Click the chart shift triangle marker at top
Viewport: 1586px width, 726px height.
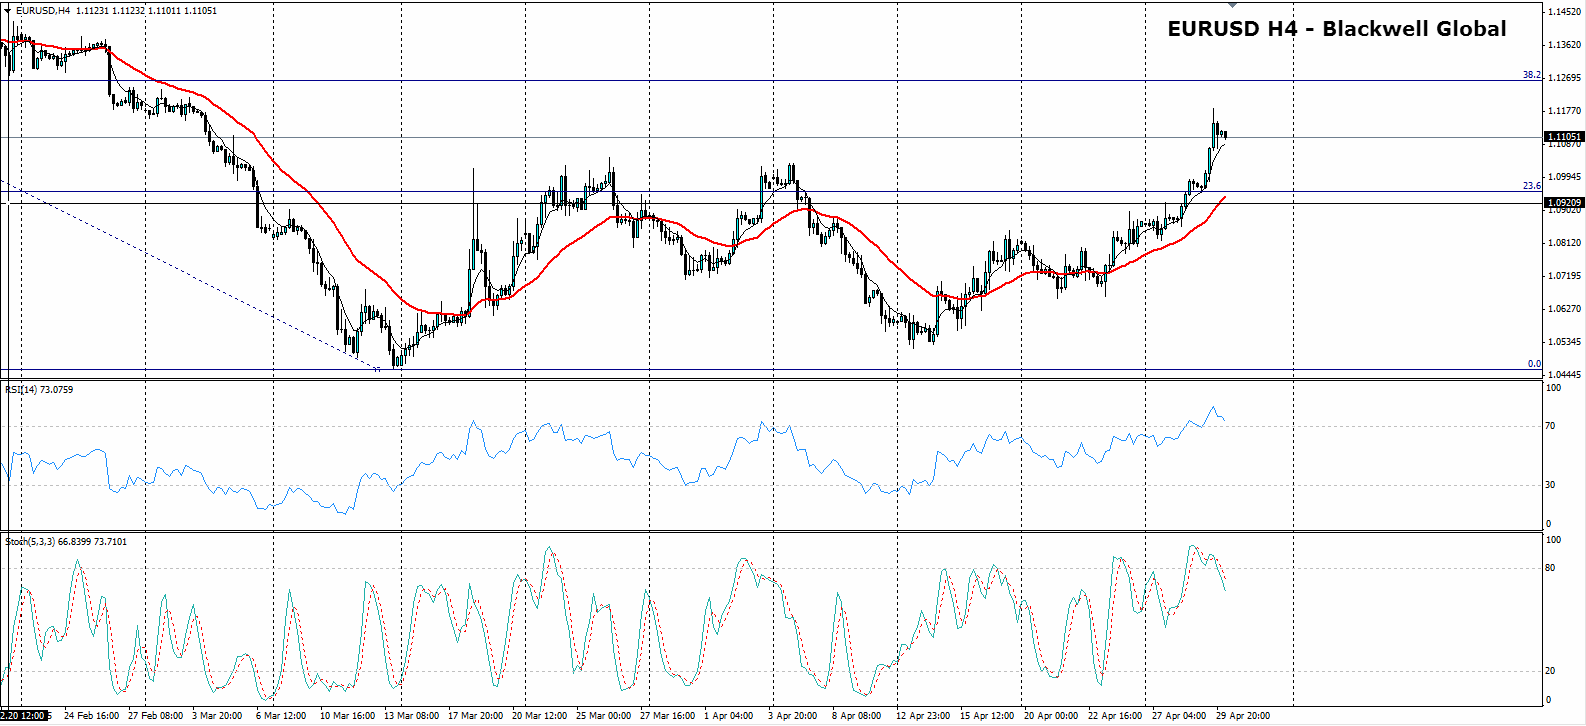(x=1232, y=6)
